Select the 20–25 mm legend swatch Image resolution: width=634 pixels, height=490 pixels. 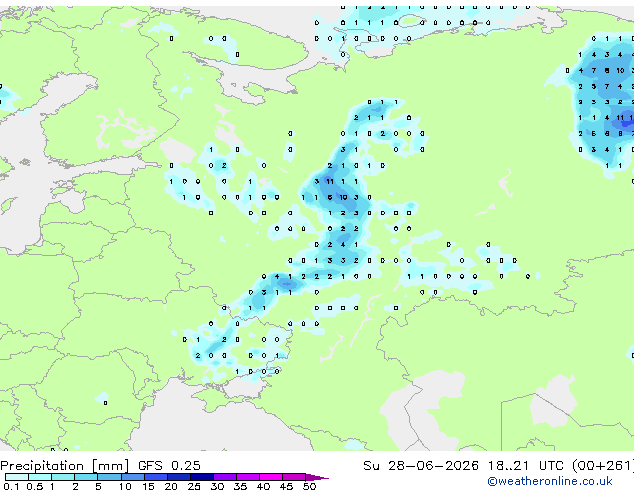pos(179,477)
